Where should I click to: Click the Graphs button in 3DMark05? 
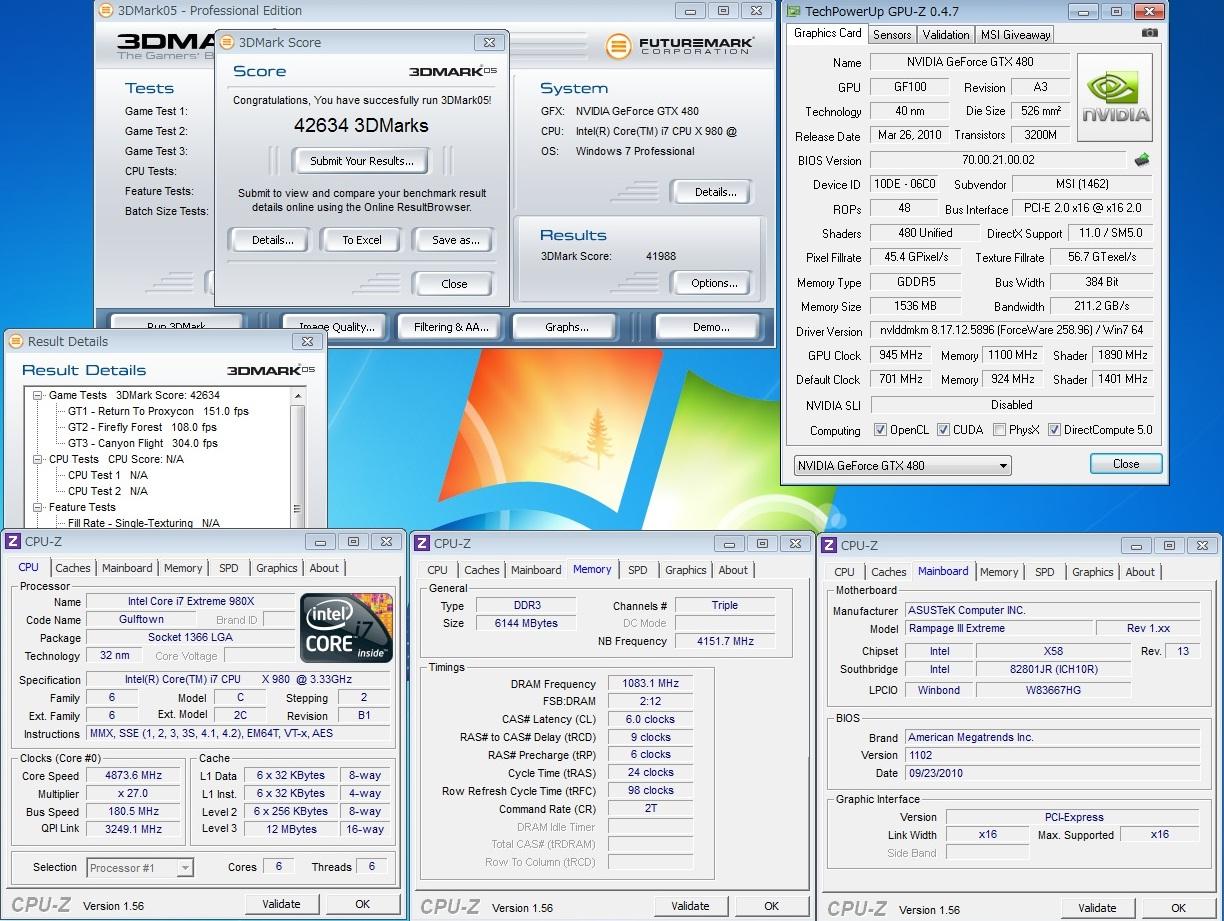coord(566,327)
